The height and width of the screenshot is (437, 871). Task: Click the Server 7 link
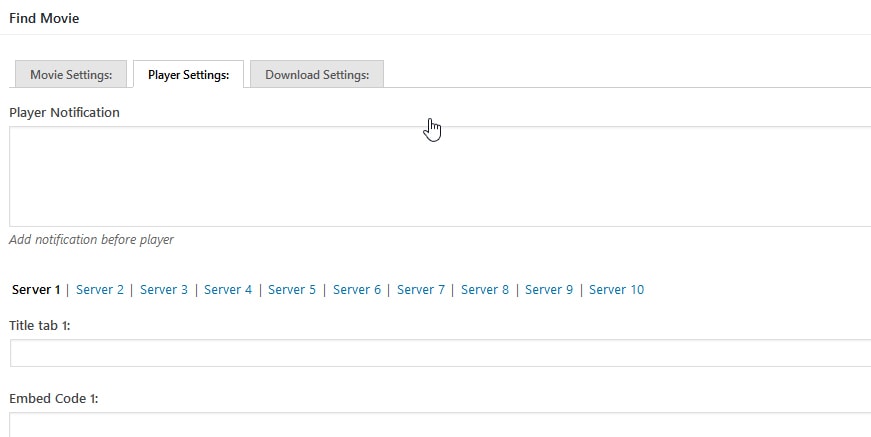[x=421, y=290]
